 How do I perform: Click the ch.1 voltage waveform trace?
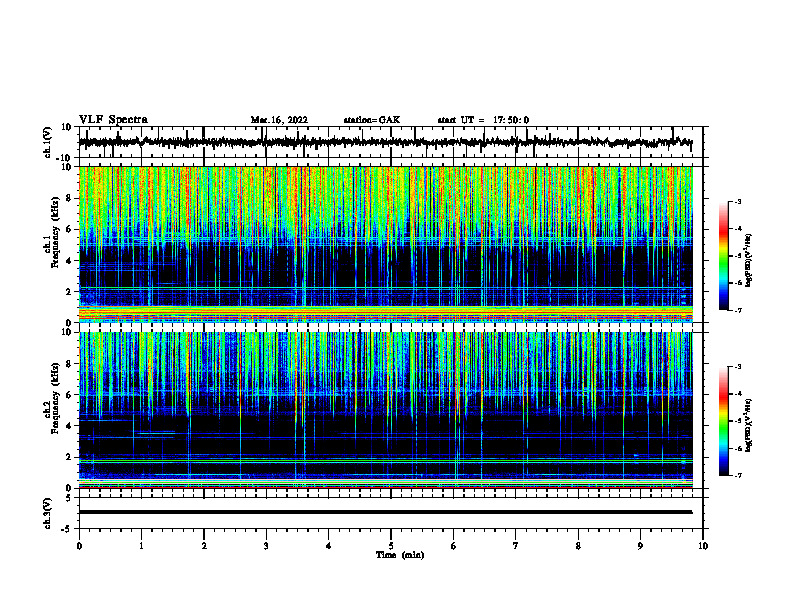click(x=385, y=142)
